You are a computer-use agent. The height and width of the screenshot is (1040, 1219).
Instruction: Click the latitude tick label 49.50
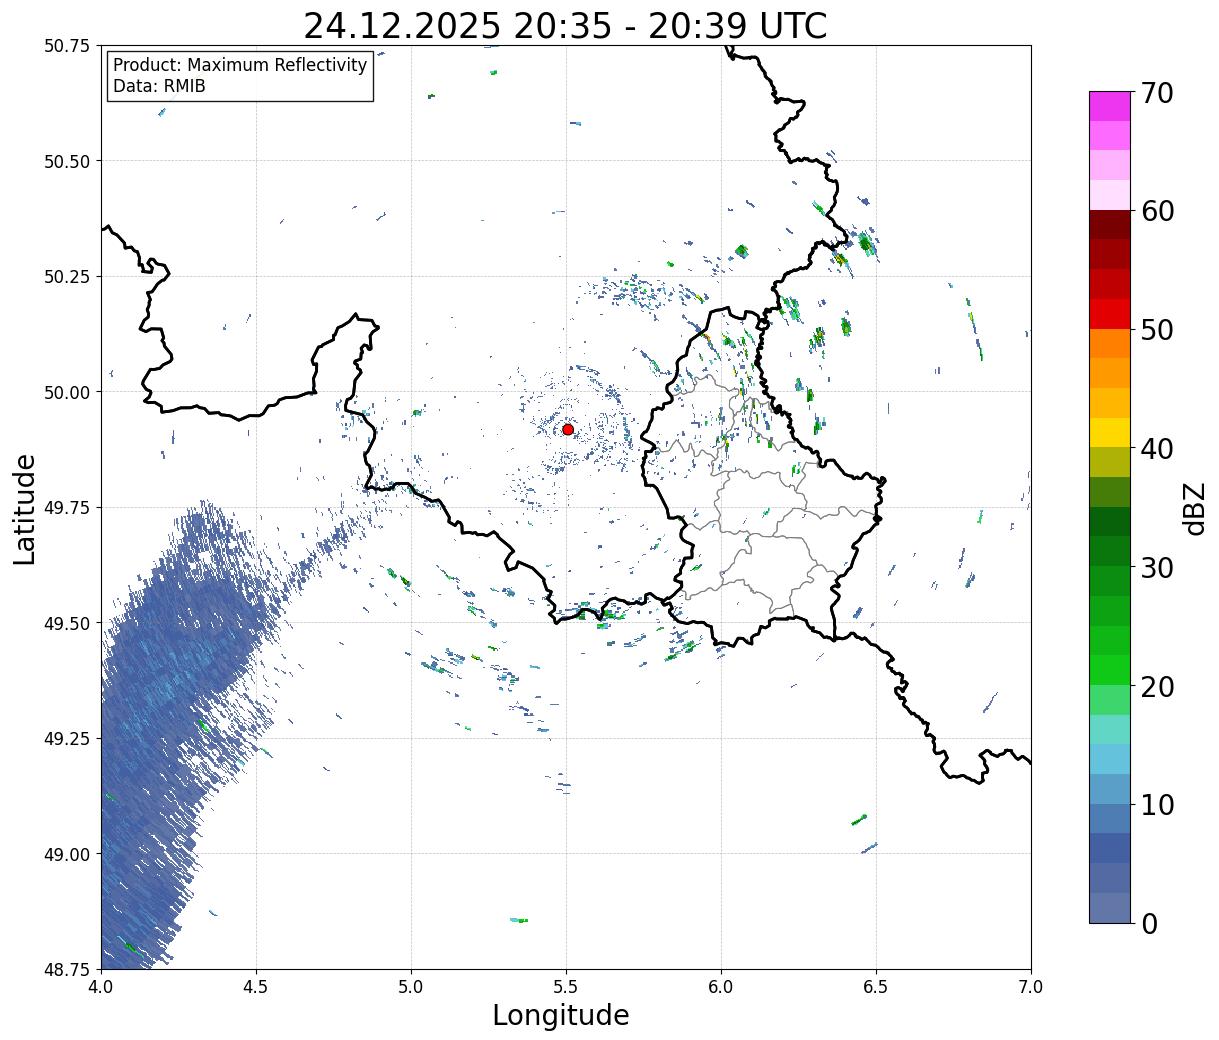coord(66,623)
